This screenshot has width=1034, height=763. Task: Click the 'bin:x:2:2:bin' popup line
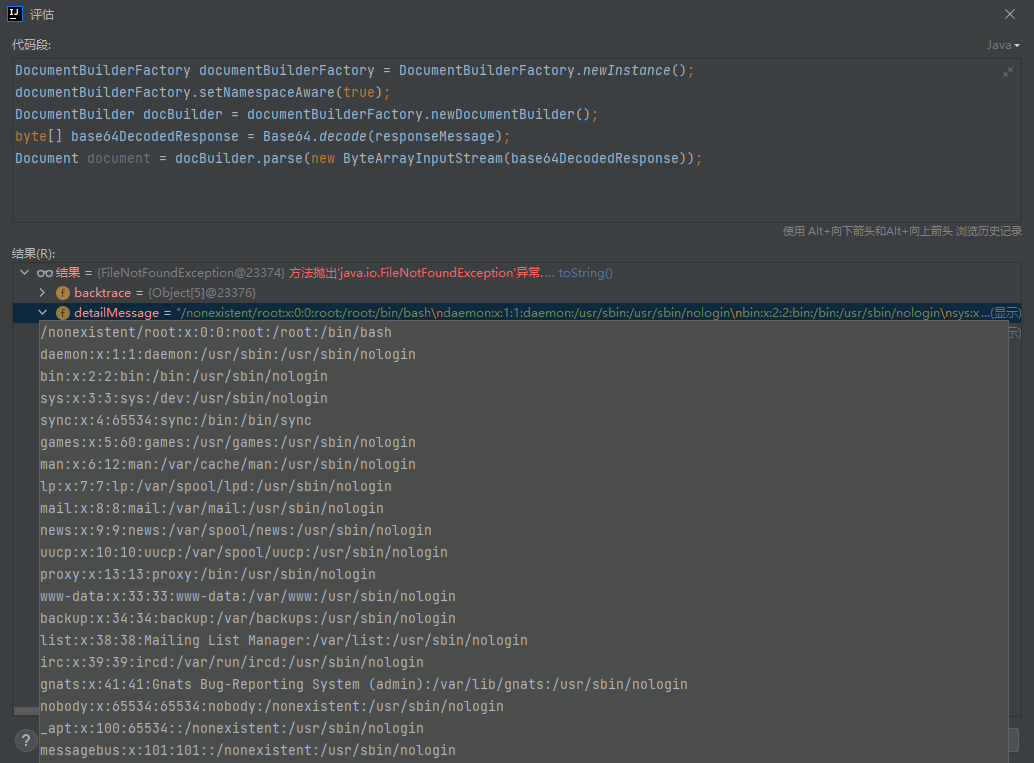click(183, 377)
